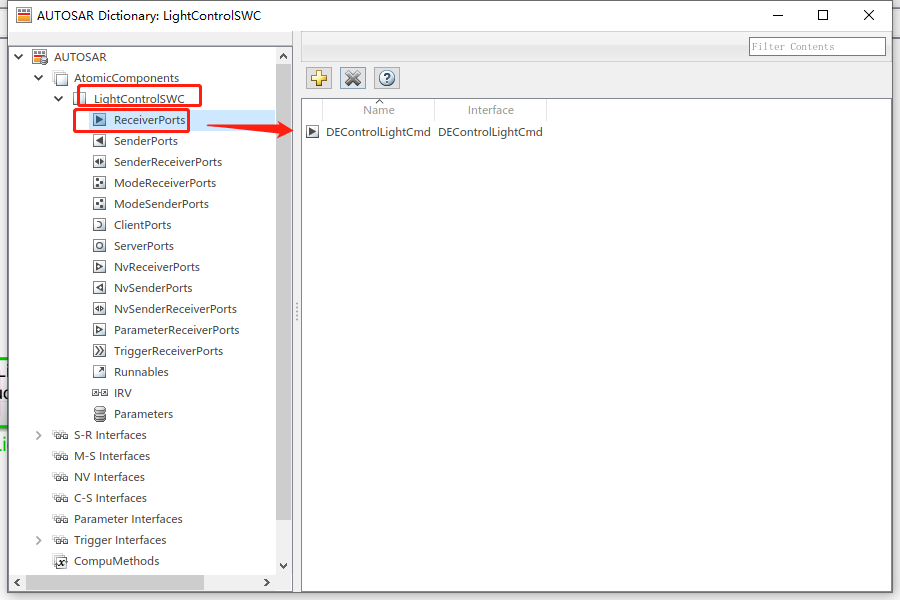Image resolution: width=900 pixels, height=600 pixels.
Task: Click the tree scrollbar down arrow
Action: tap(284, 566)
